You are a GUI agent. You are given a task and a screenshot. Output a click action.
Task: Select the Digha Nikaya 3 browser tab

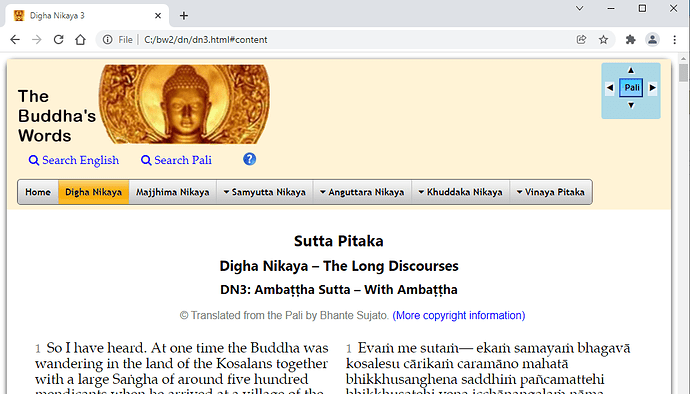(x=87, y=16)
